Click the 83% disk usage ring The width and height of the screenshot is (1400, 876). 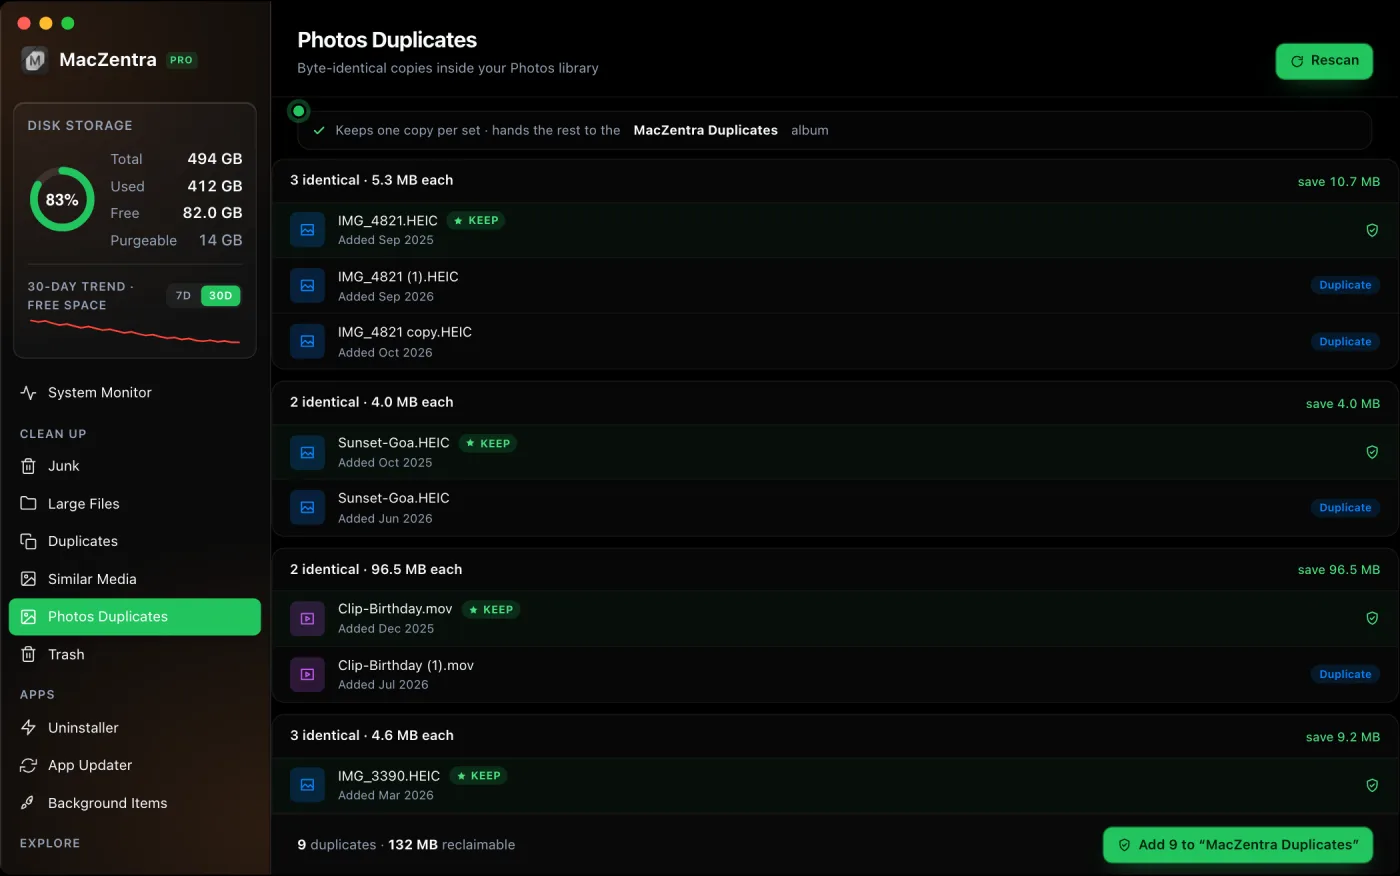[62, 199]
